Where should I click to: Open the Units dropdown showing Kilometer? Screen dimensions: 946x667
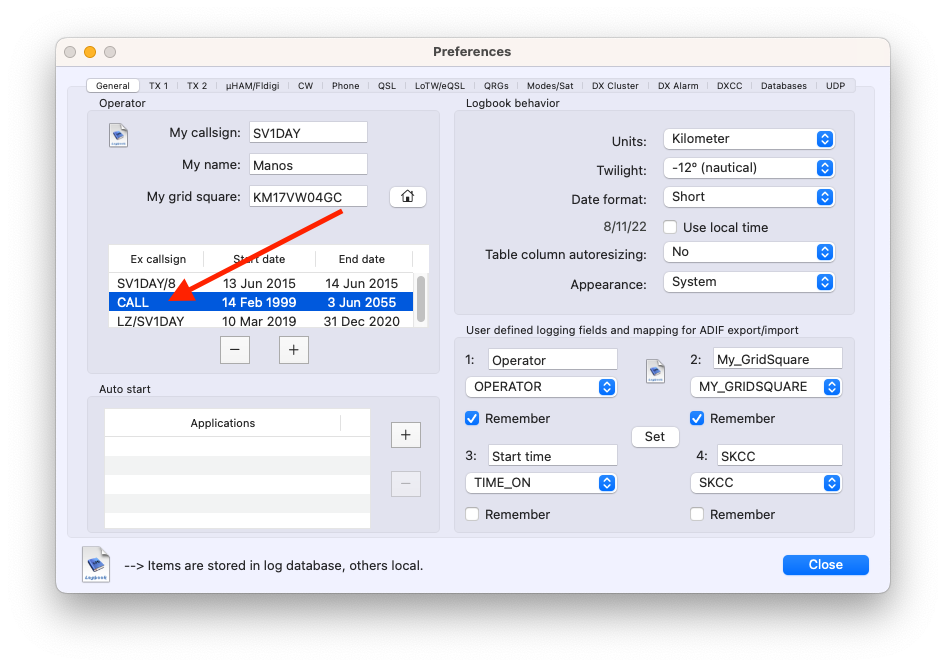749,139
